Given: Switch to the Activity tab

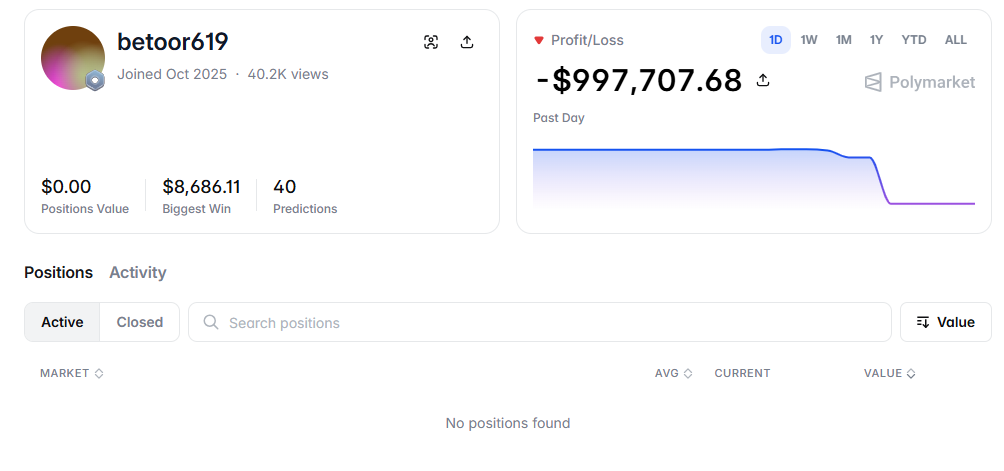Looking at the screenshot, I should (138, 273).
